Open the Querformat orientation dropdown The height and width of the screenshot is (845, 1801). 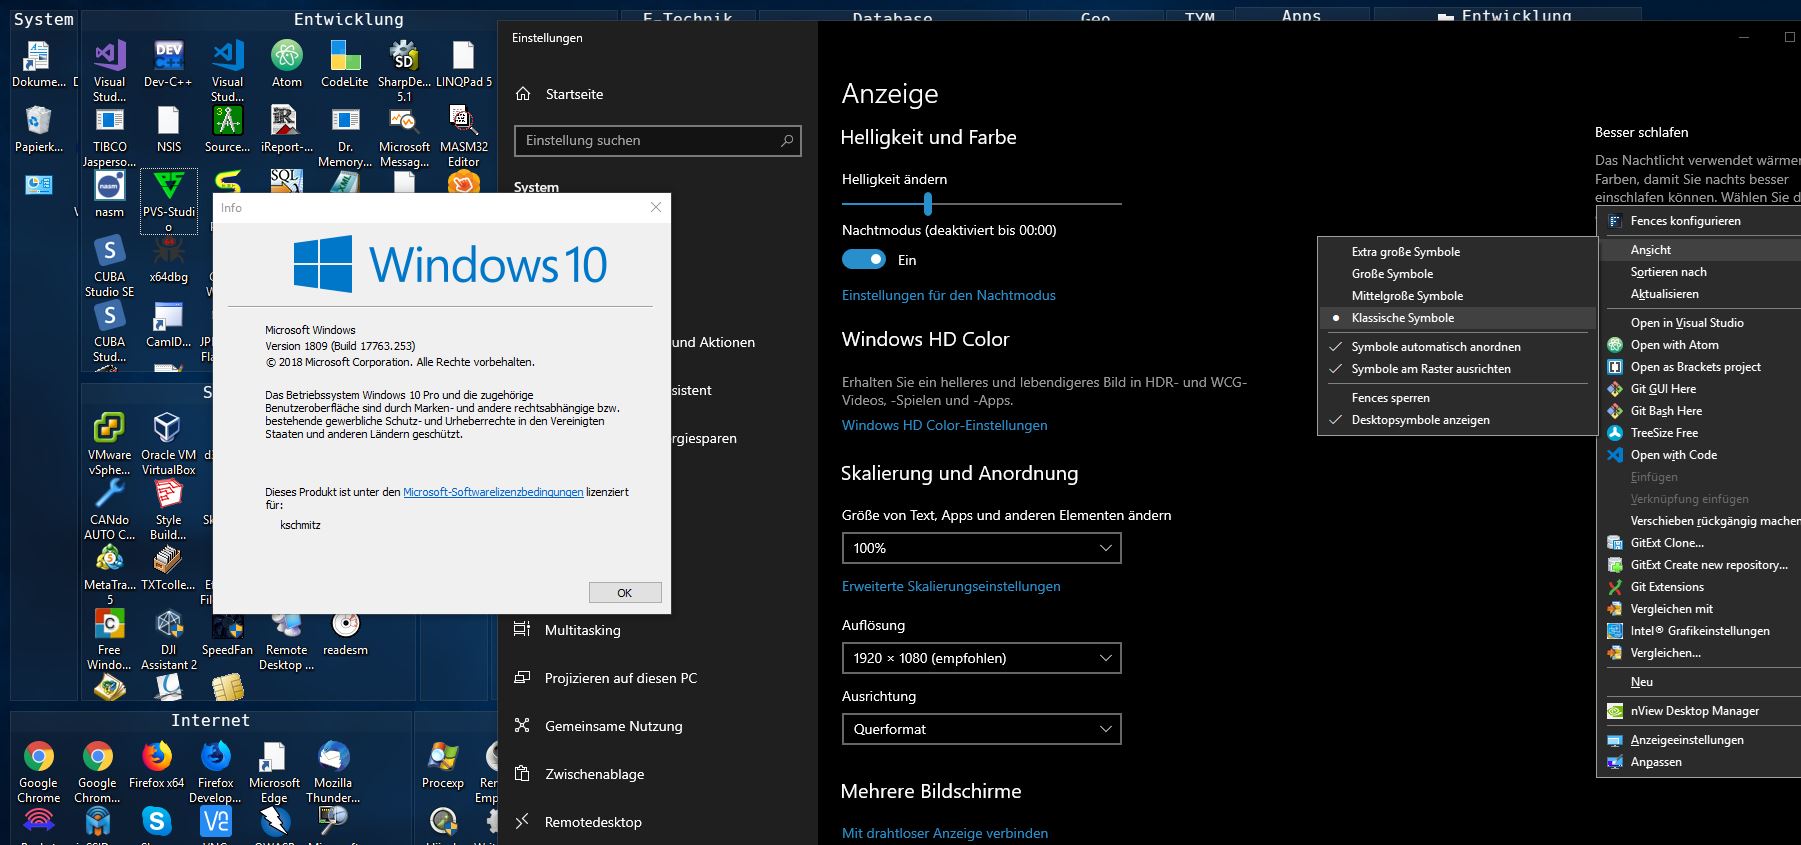(982, 729)
